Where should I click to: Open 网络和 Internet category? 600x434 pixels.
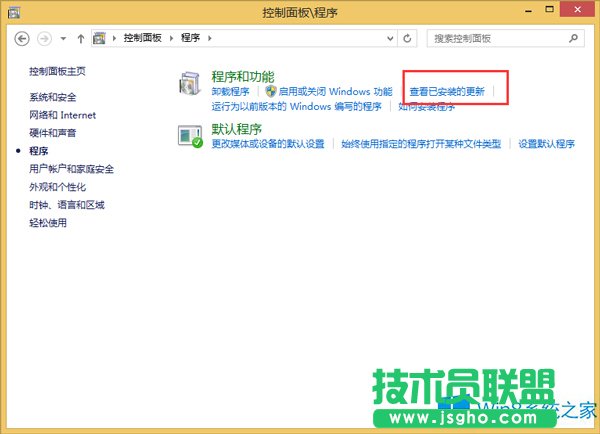(63, 115)
